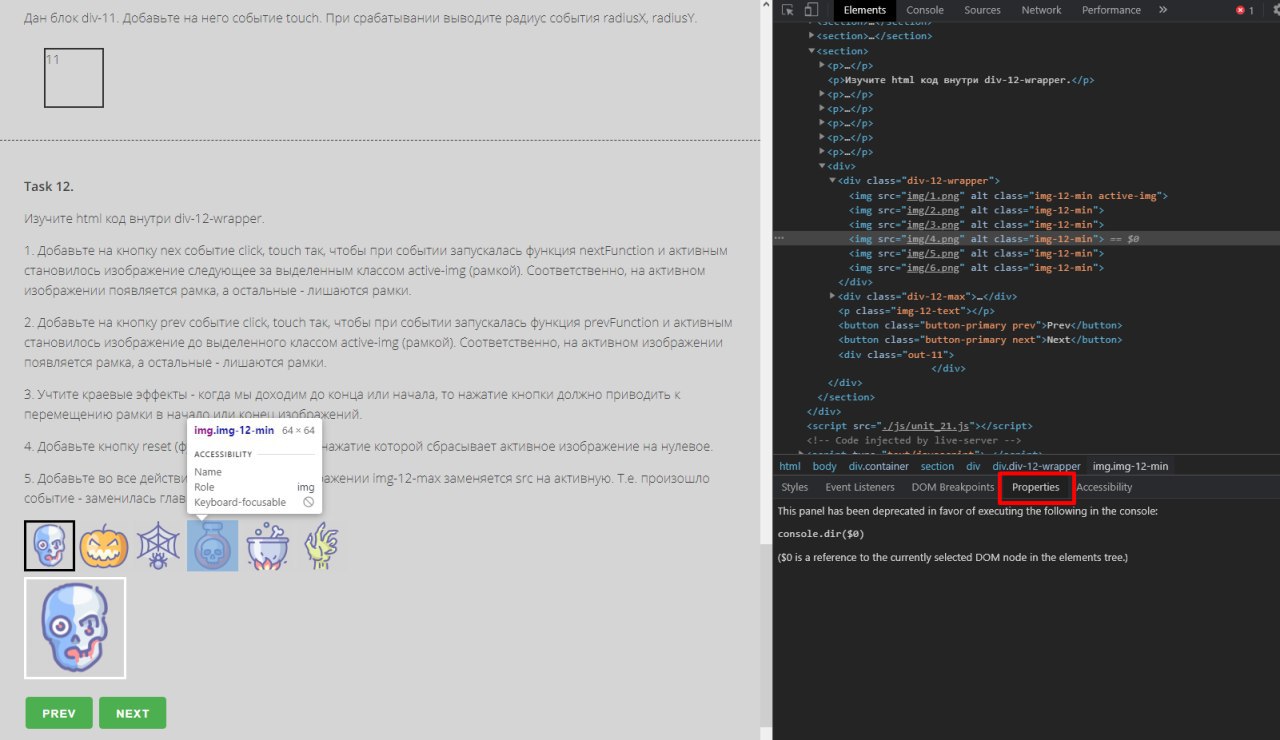The width and height of the screenshot is (1280, 740).
Task: Collapse the div node above div-12-wrapper
Action: pos(822,166)
